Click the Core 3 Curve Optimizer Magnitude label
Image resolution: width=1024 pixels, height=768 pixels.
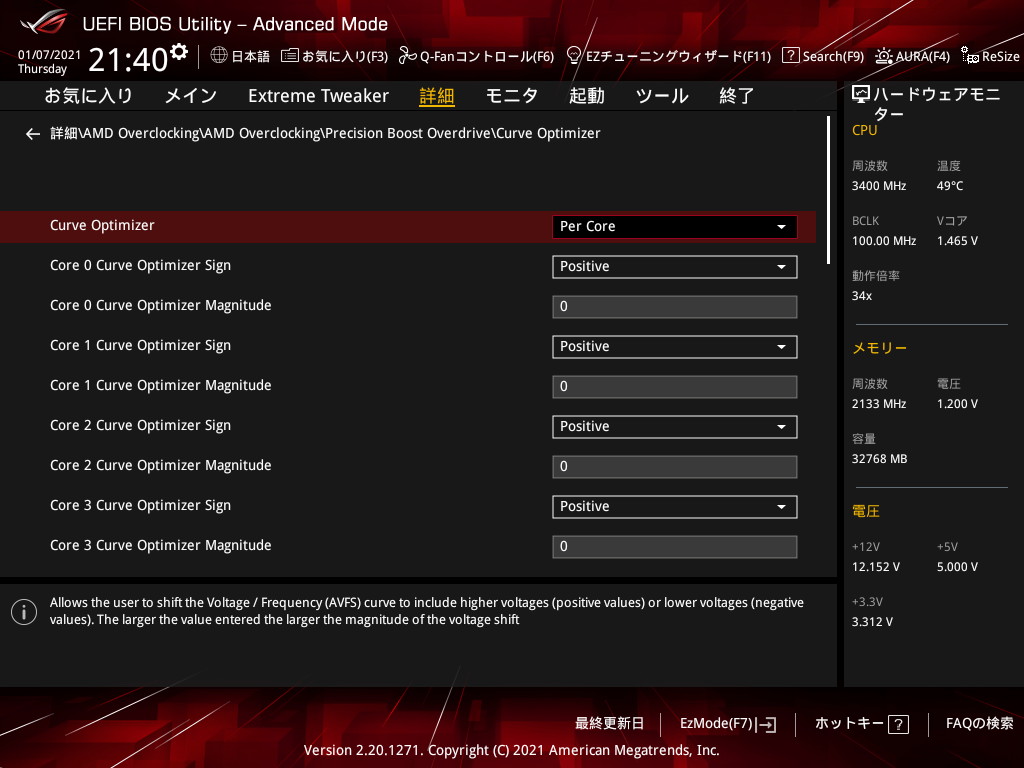(161, 545)
